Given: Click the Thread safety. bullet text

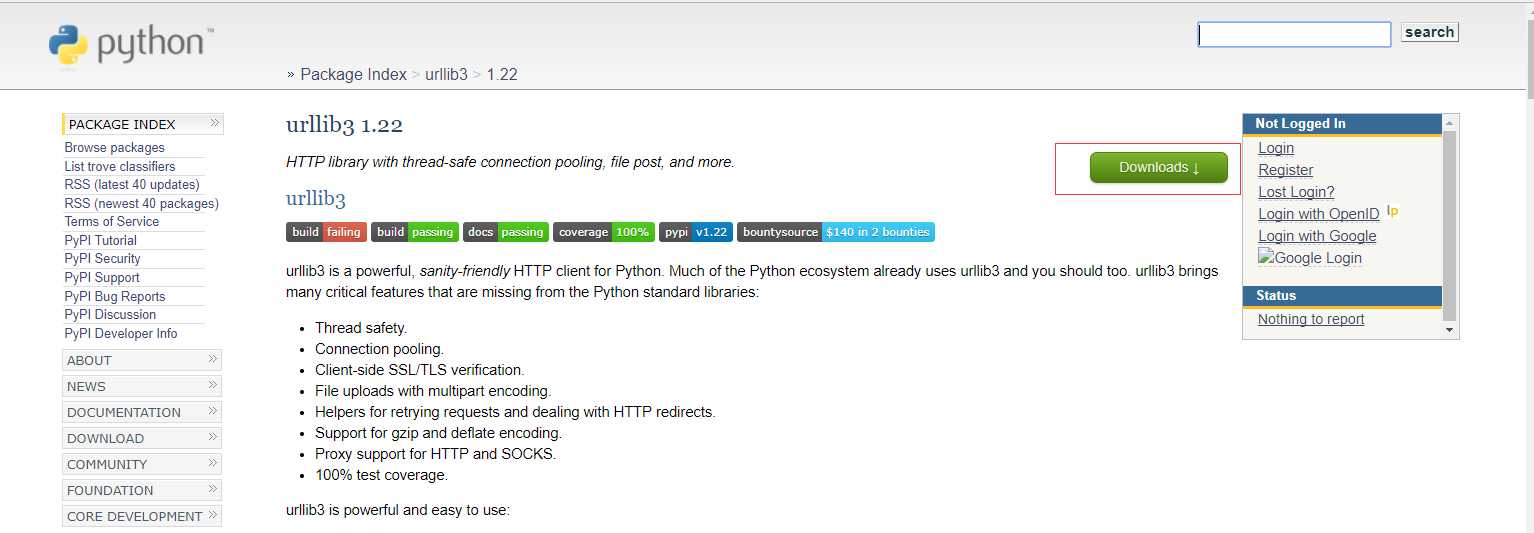Looking at the screenshot, I should [361, 328].
